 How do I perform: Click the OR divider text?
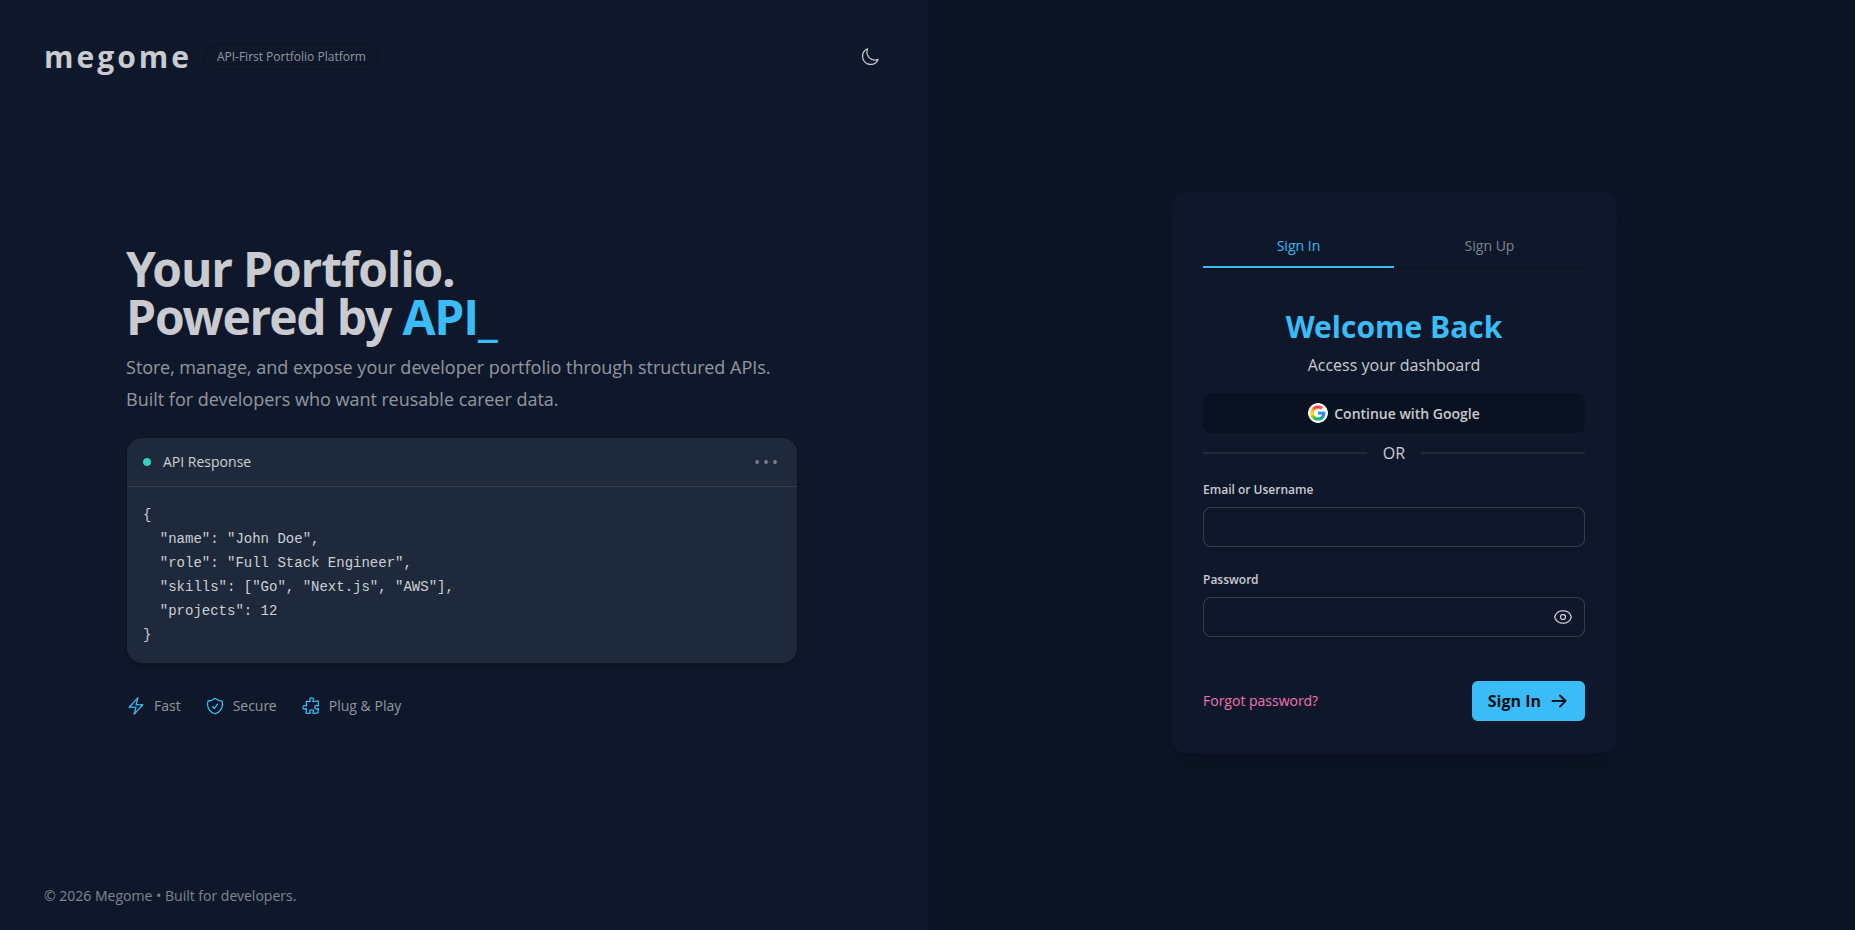tap(1394, 453)
